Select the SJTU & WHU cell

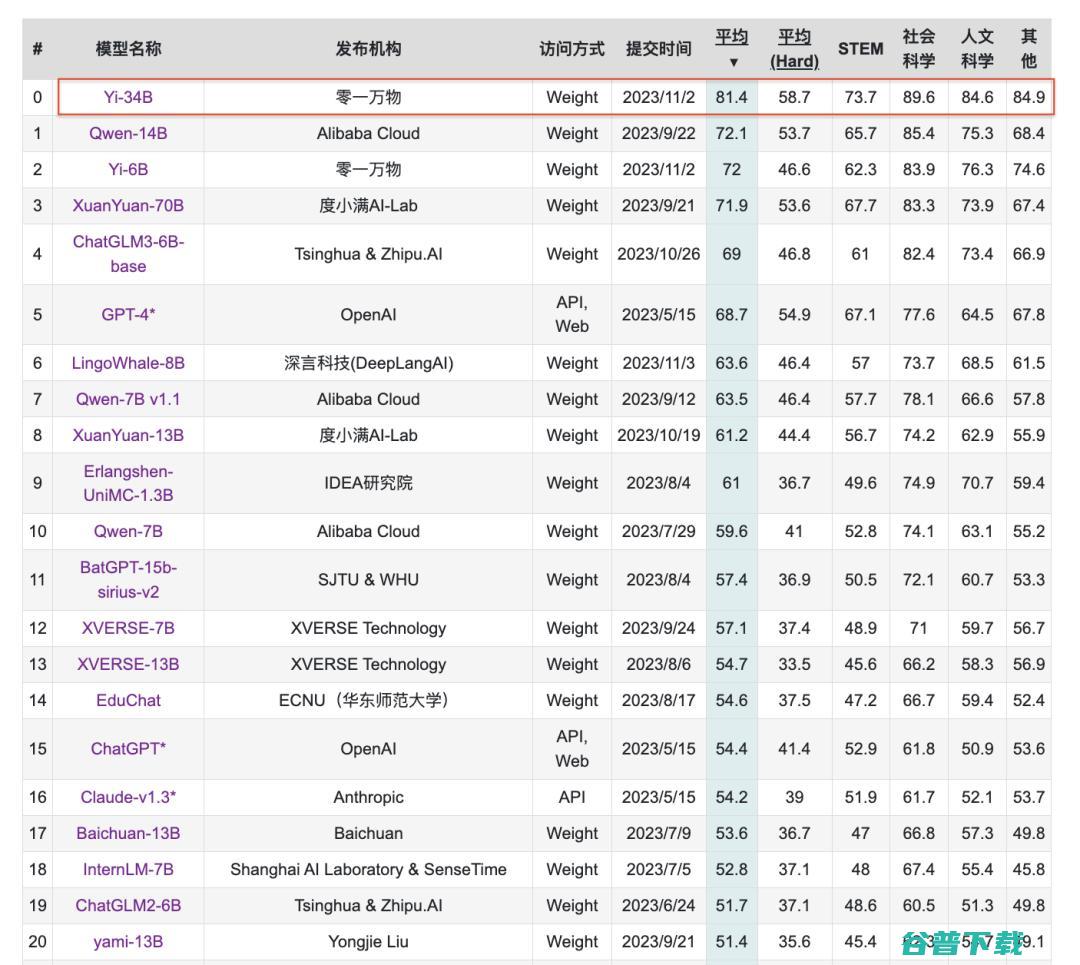coord(368,579)
